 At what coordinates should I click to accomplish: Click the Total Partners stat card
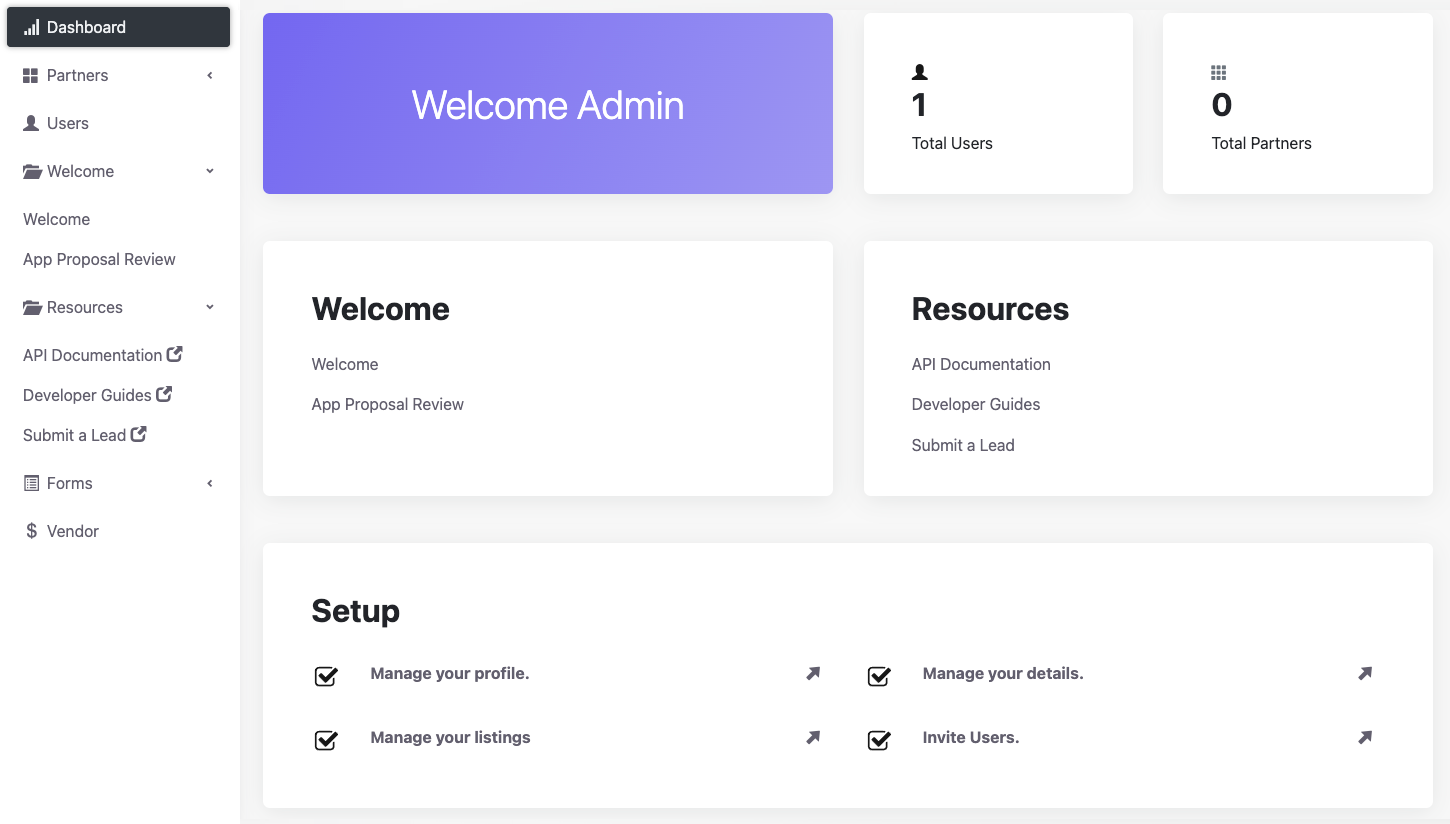point(1297,104)
